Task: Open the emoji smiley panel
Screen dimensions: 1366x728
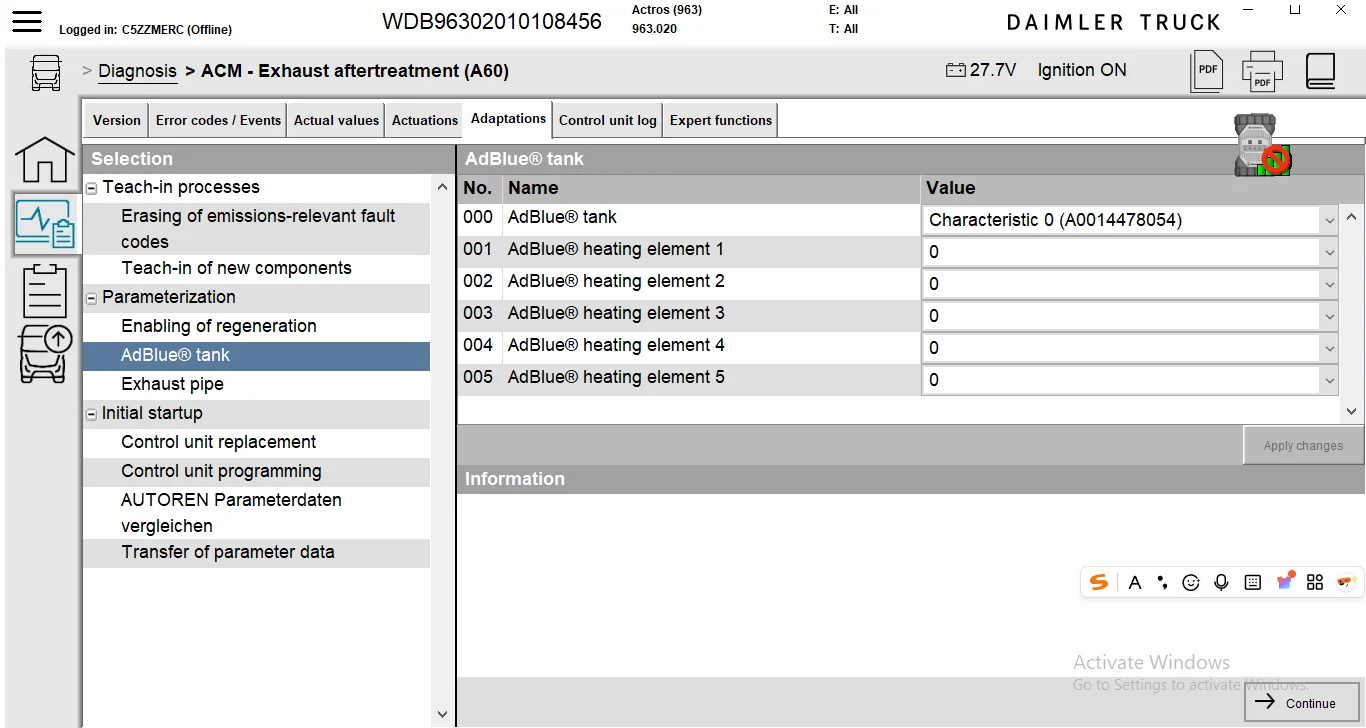Action: pyautogui.click(x=1190, y=582)
